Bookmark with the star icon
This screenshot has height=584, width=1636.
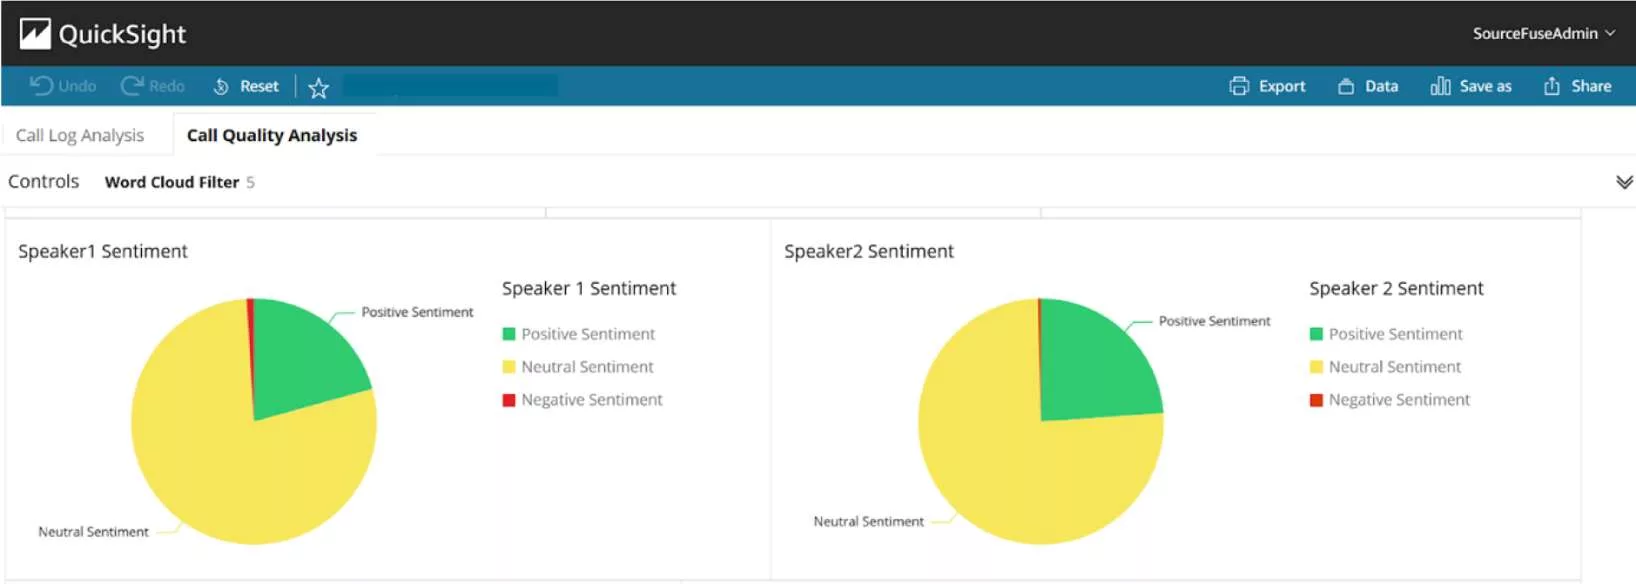pyautogui.click(x=319, y=88)
